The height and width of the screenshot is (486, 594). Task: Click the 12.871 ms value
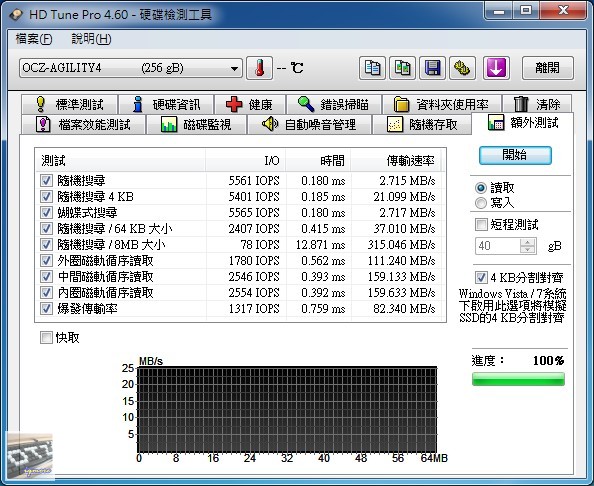(x=320, y=245)
